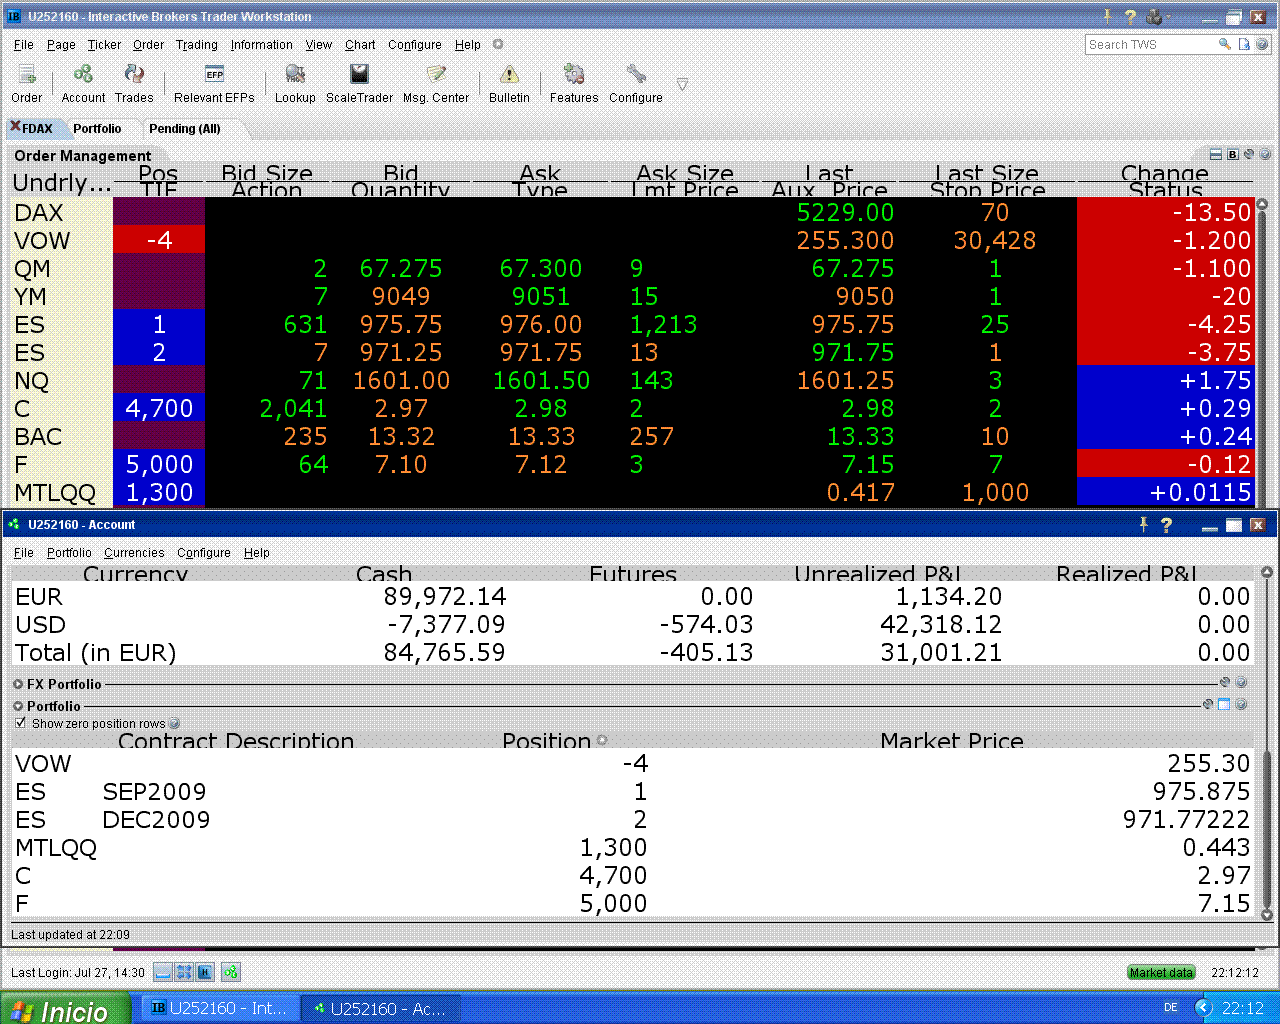Viewport: 1280px width, 1024px height.
Task: Click the Market data status button
Action: pyautogui.click(x=1161, y=972)
